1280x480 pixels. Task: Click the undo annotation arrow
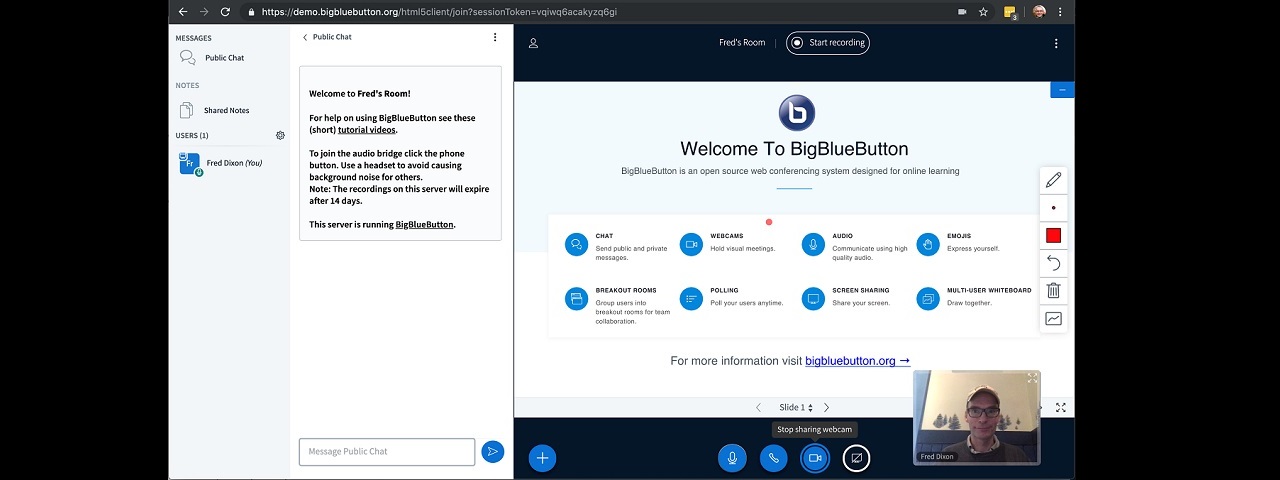pos(1053,263)
